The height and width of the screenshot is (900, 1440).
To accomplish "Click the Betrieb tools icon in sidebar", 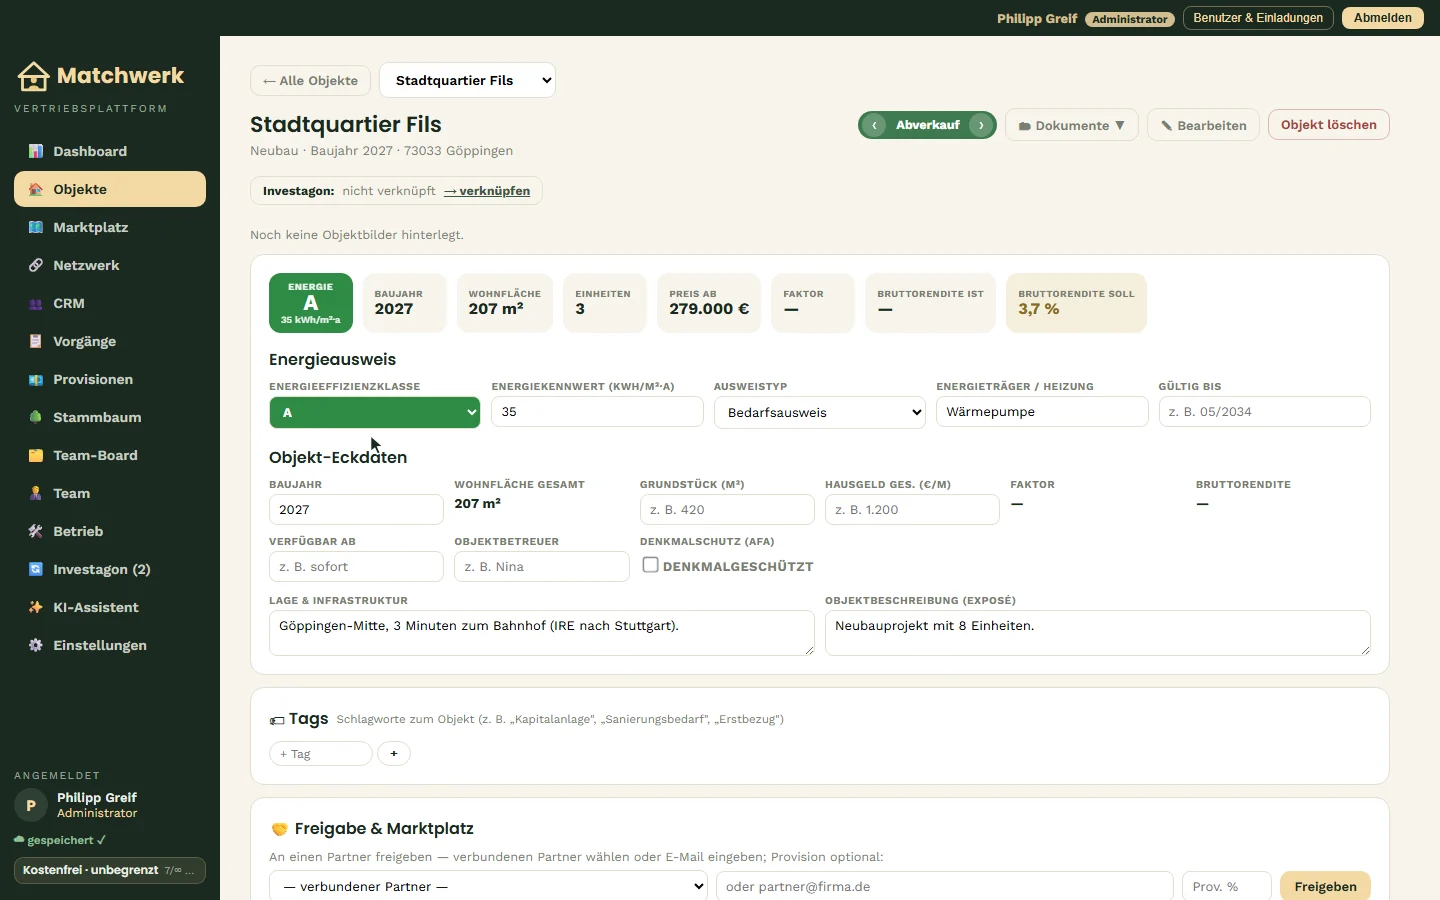I will [x=36, y=531].
